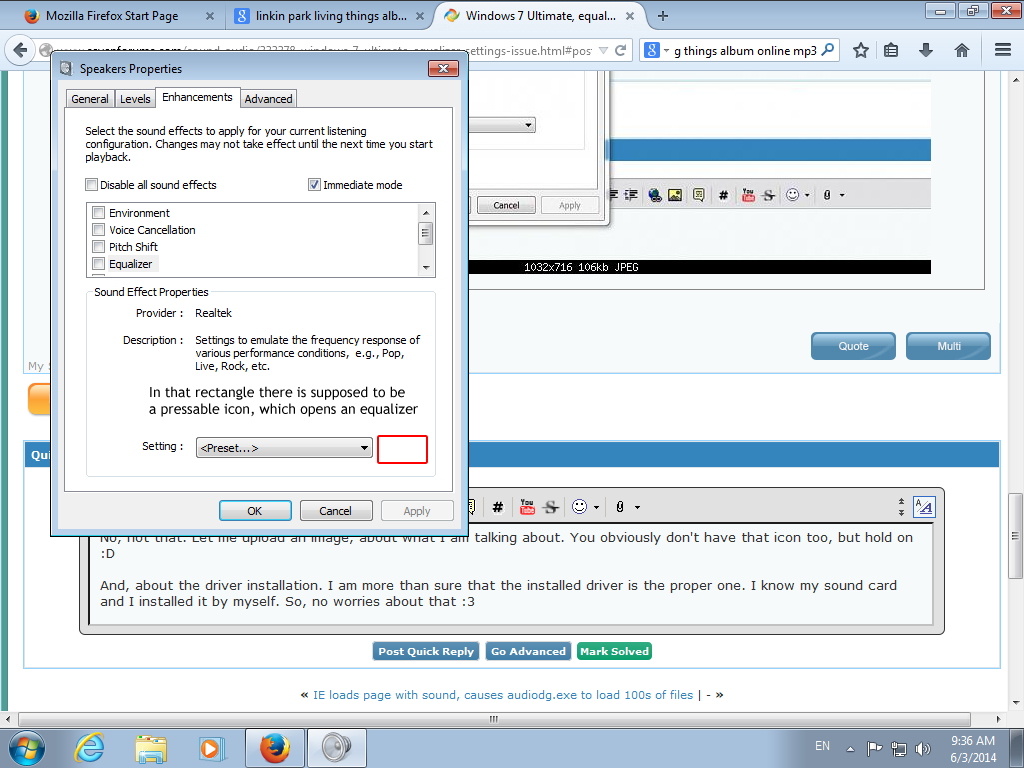The height and width of the screenshot is (768, 1024).
Task: Go to Firefox home page icon
Action: pos(961,50)
